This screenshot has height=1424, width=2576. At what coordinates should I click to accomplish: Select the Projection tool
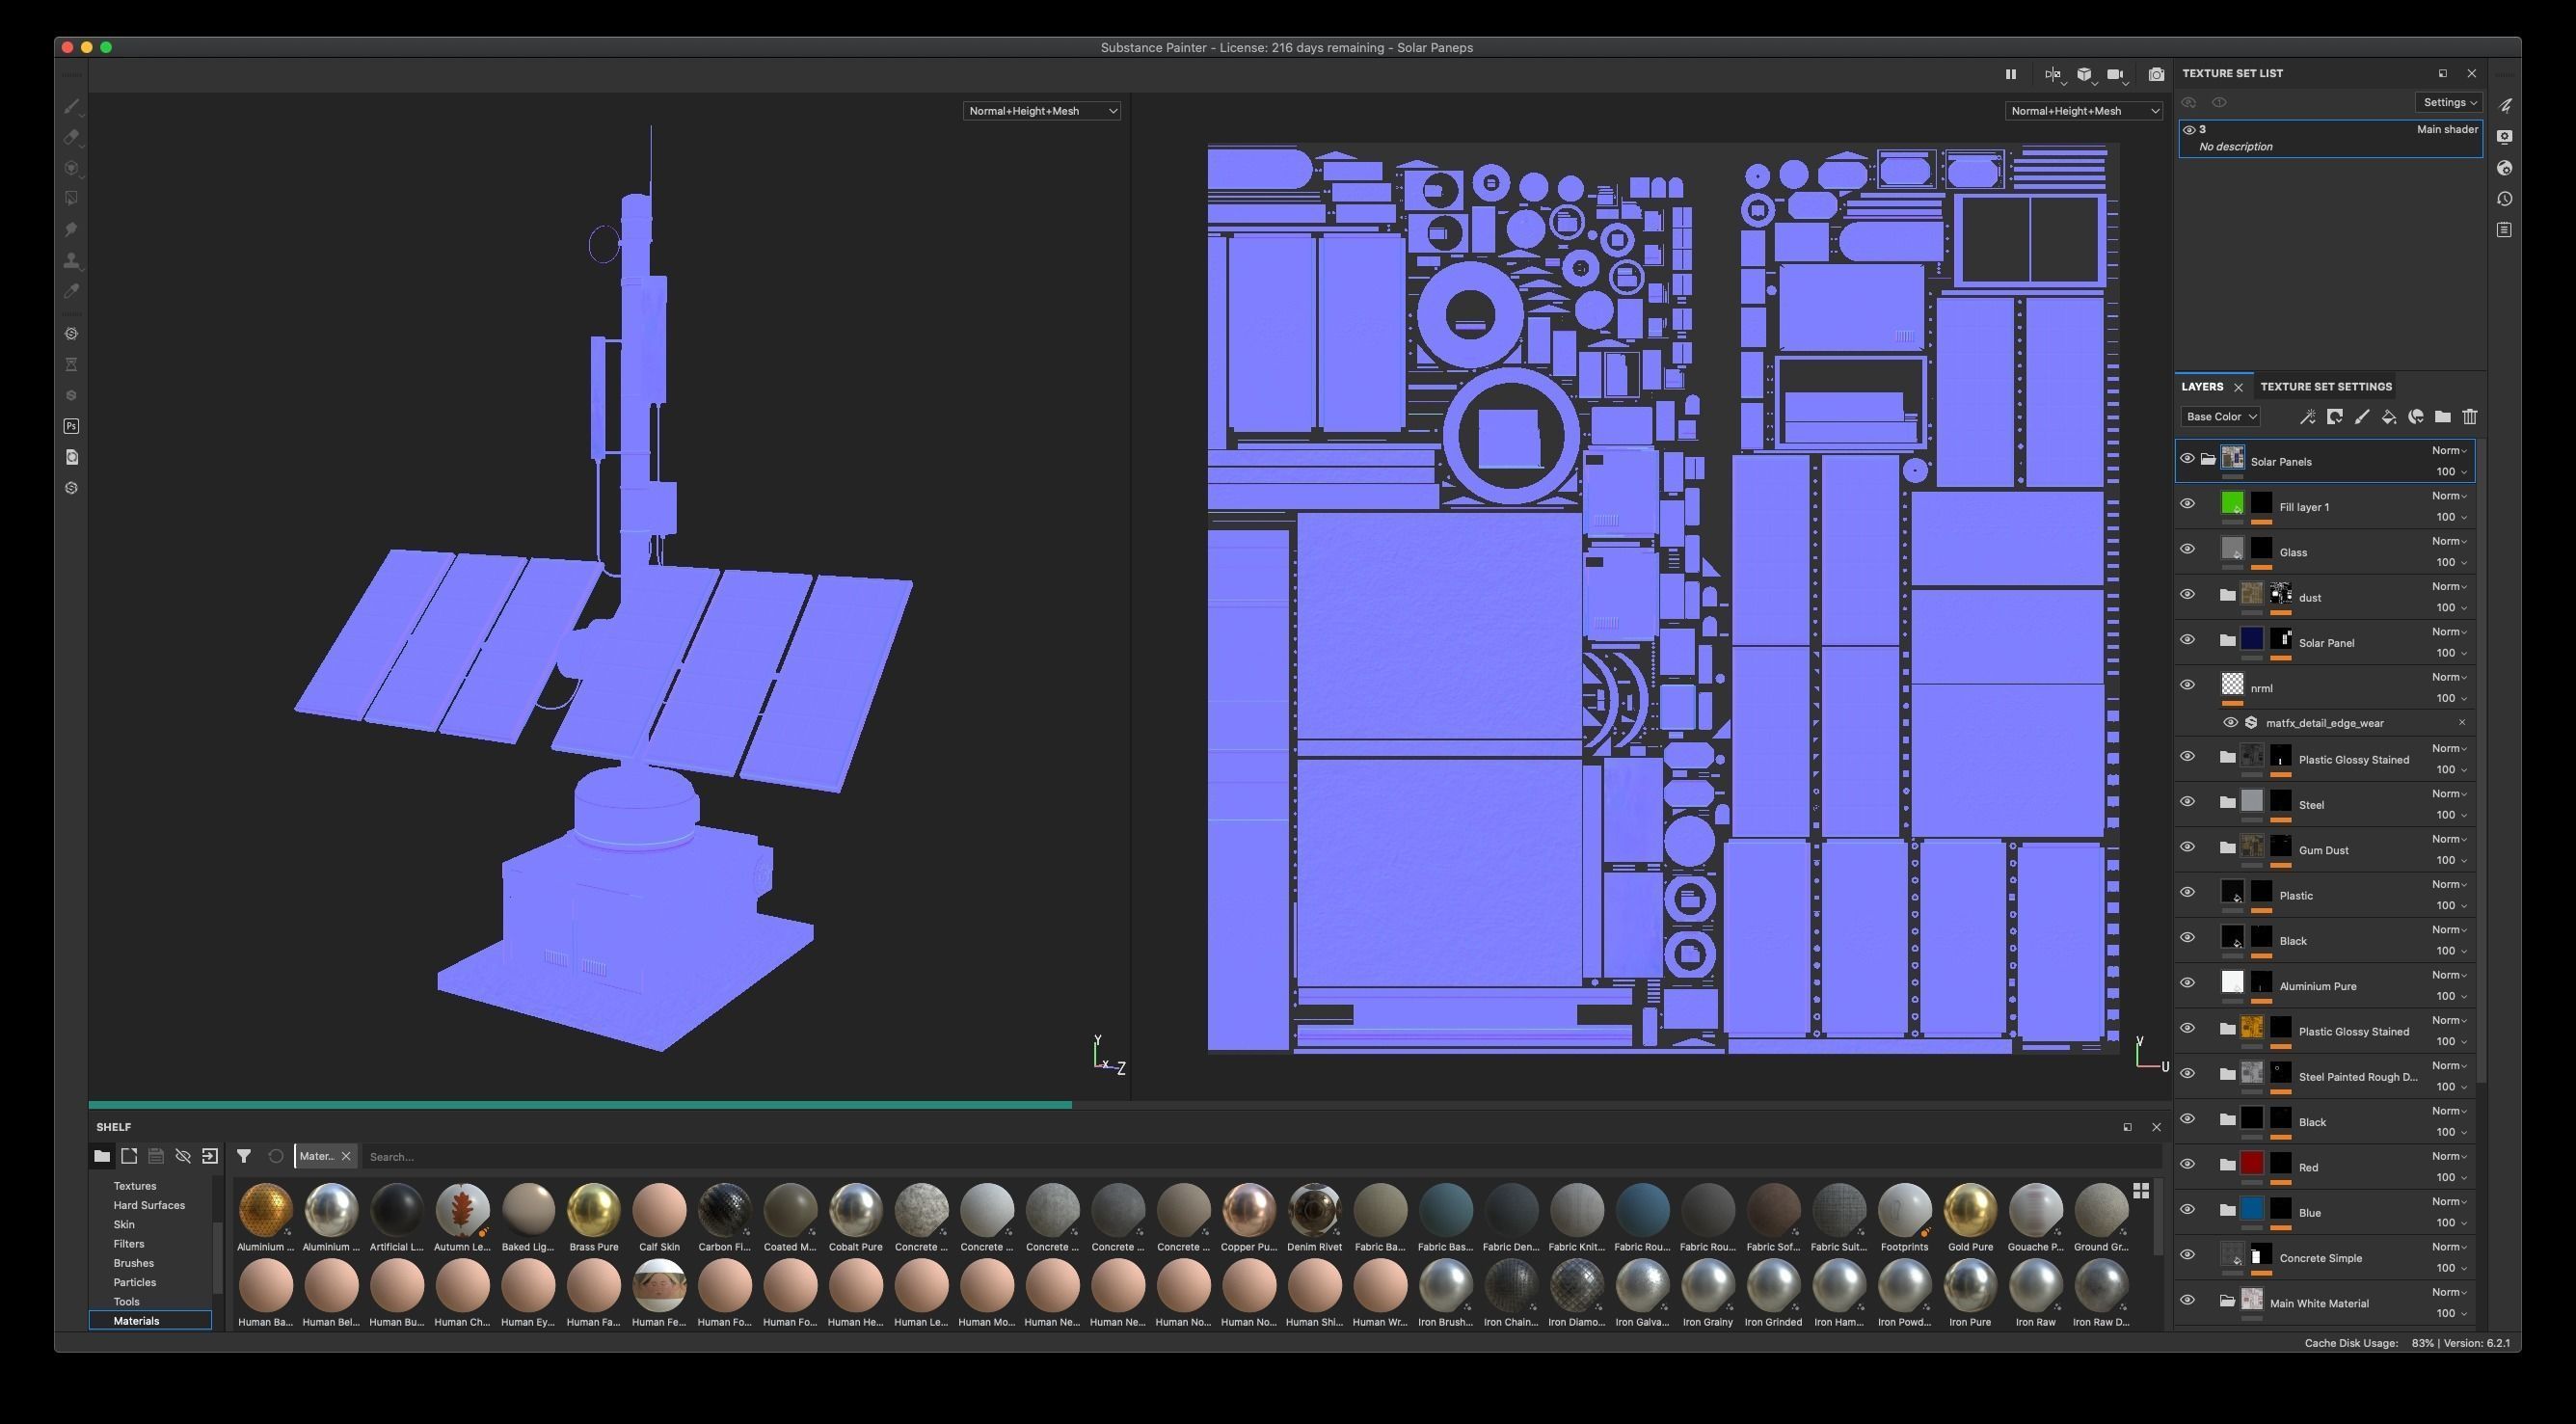(71, 168)
